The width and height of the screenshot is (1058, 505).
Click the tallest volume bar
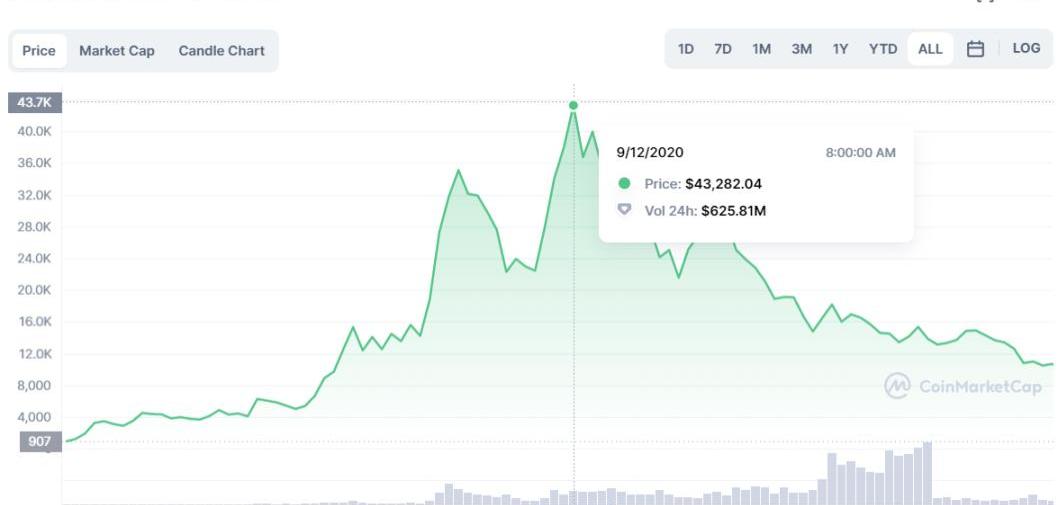tap(927, 473)
